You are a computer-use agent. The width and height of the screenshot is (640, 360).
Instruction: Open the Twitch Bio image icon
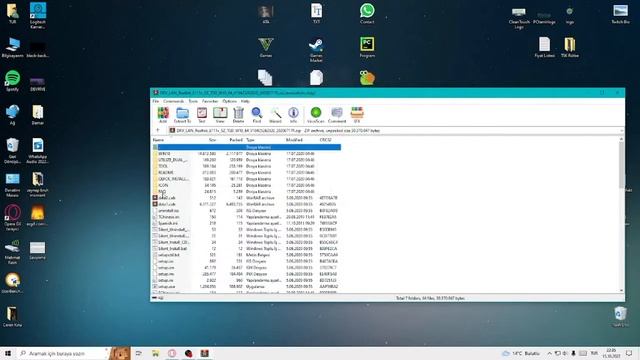[620, 13]
